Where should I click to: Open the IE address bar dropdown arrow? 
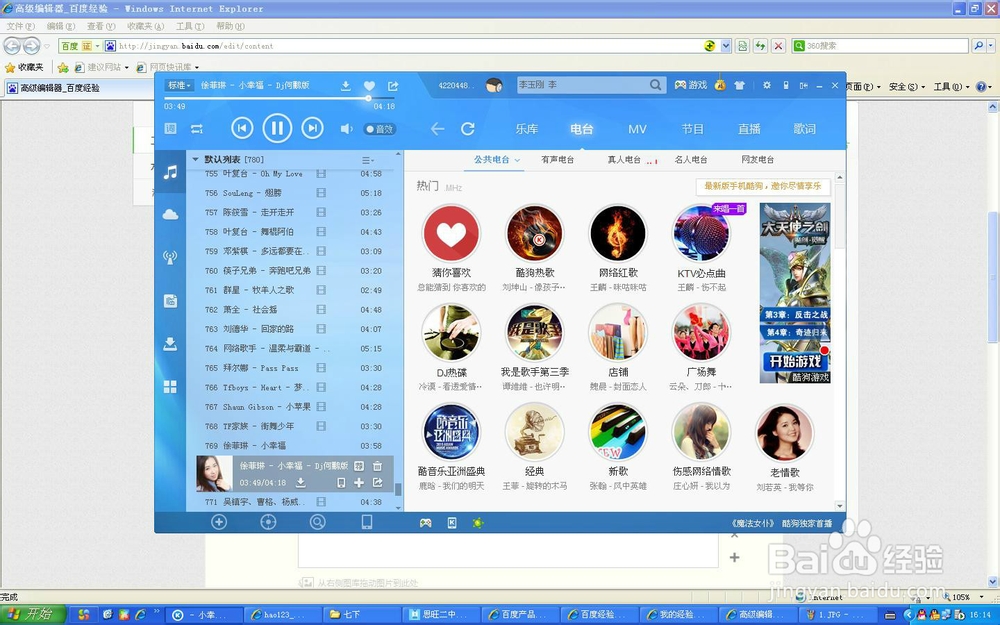click(x=726, y=46)
